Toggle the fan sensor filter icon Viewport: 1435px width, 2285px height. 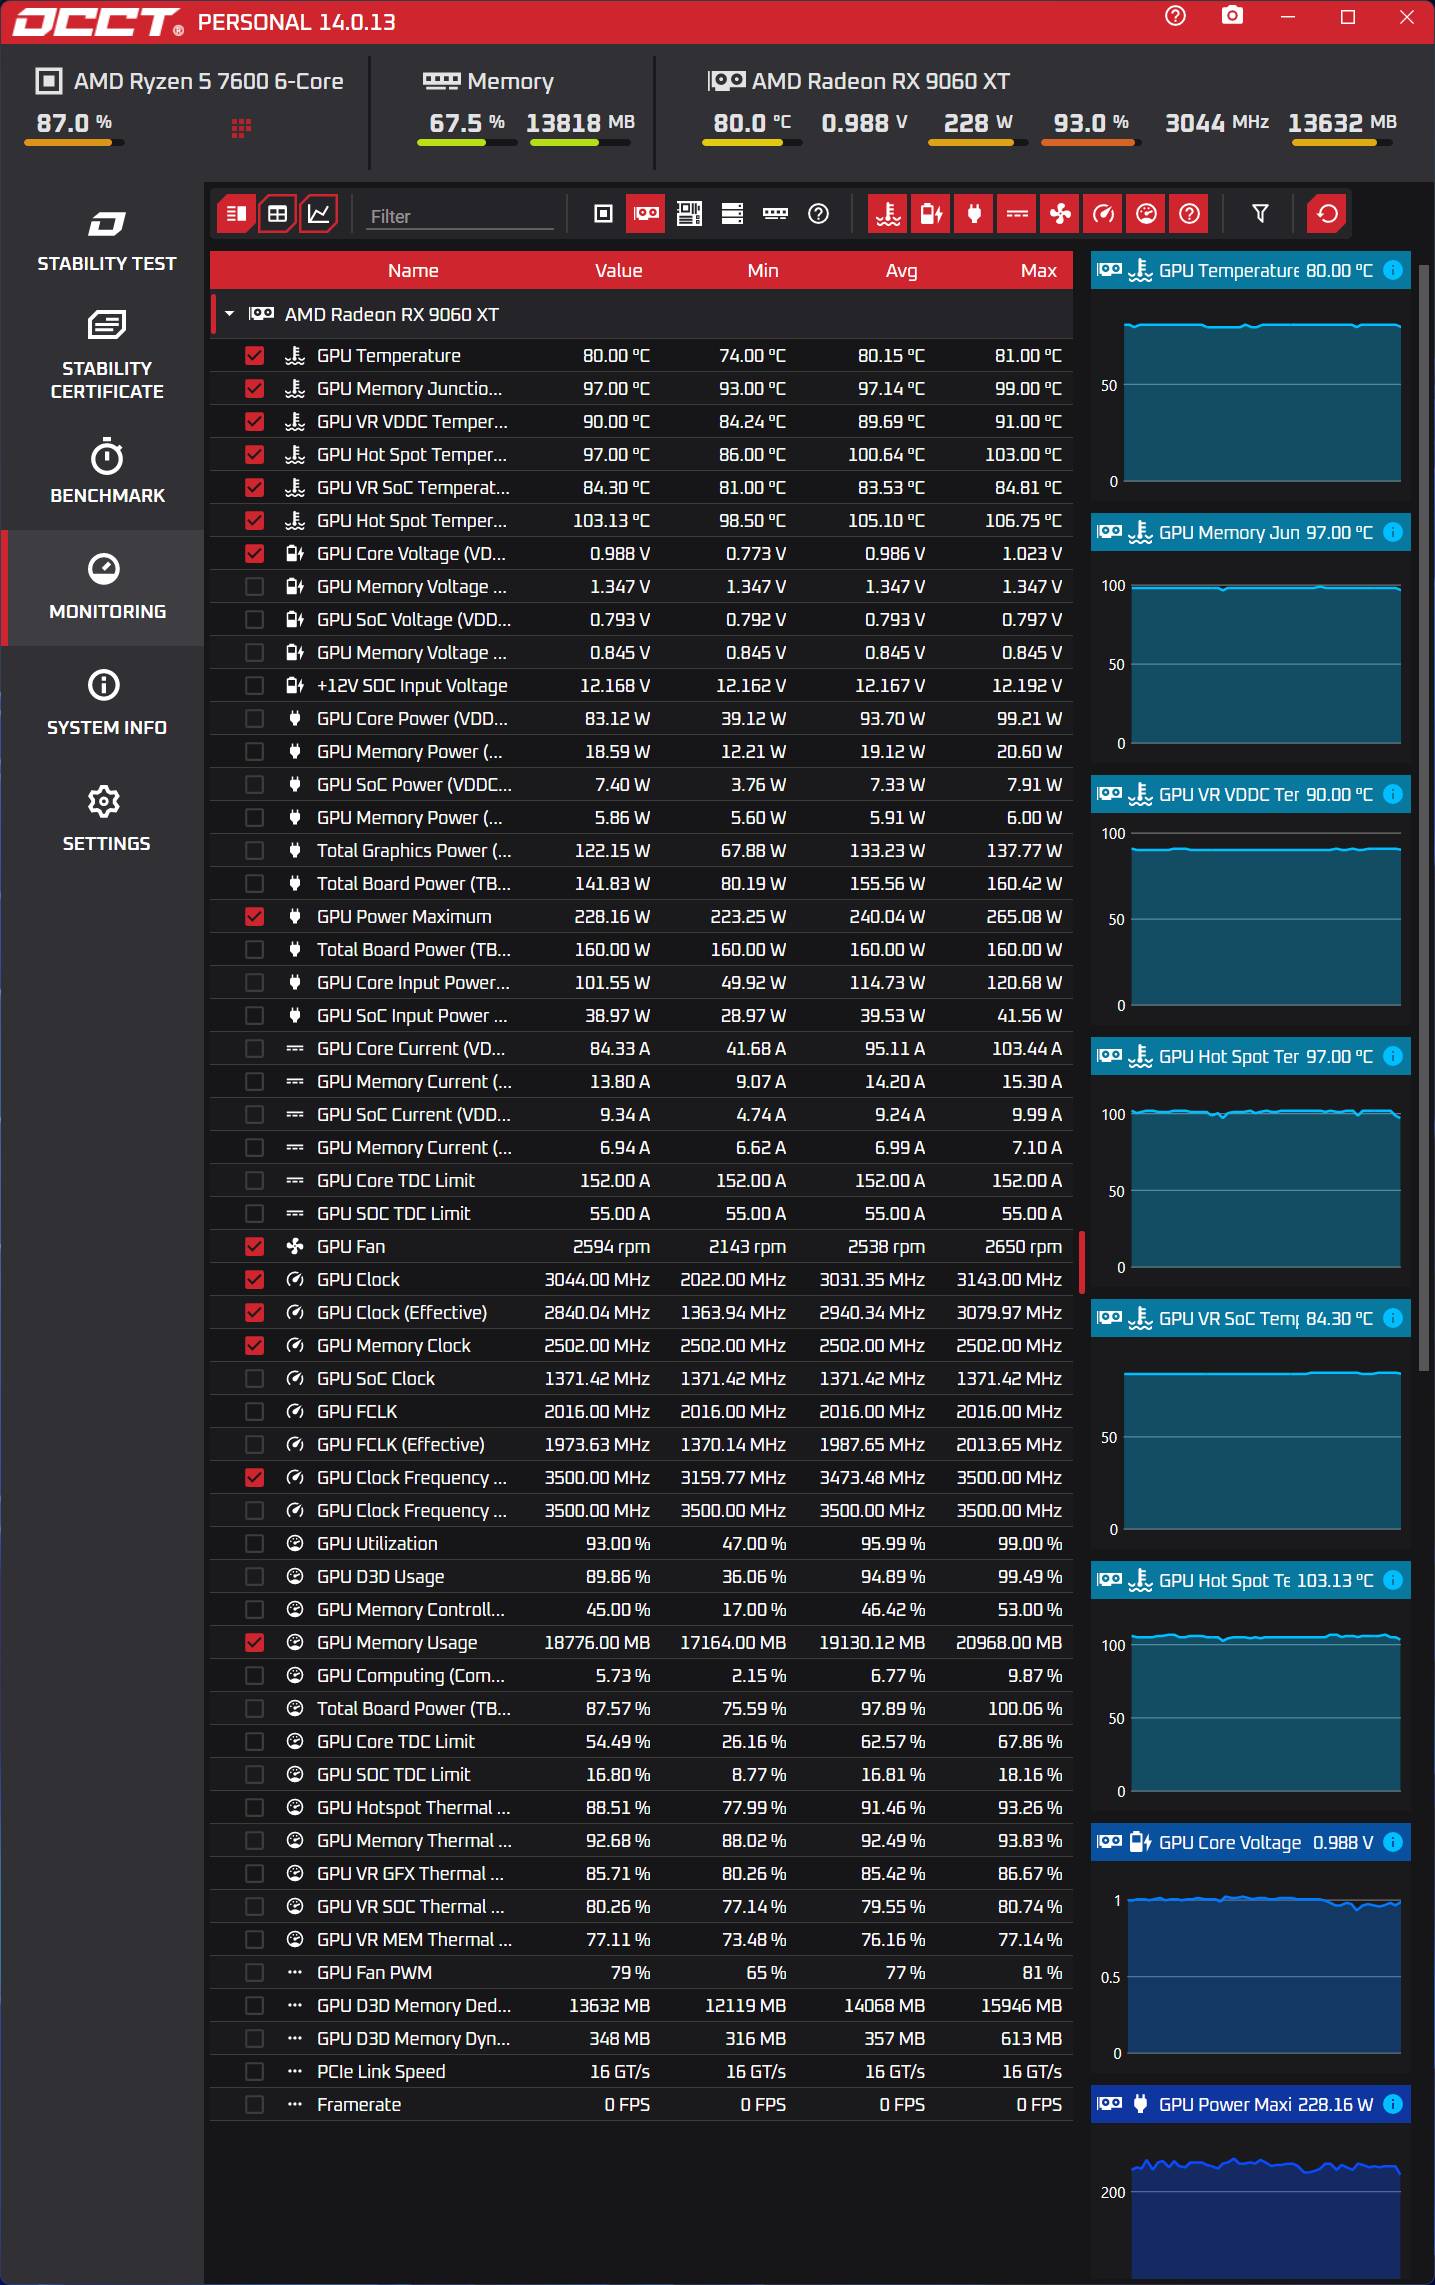[1060, 214]
